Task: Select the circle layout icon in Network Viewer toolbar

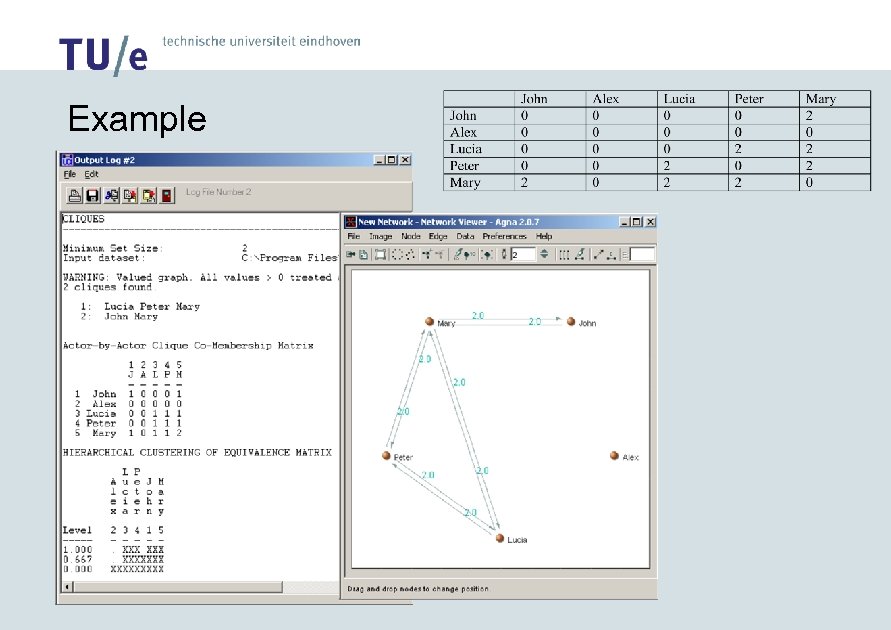Action: click(x=397, y=254)
